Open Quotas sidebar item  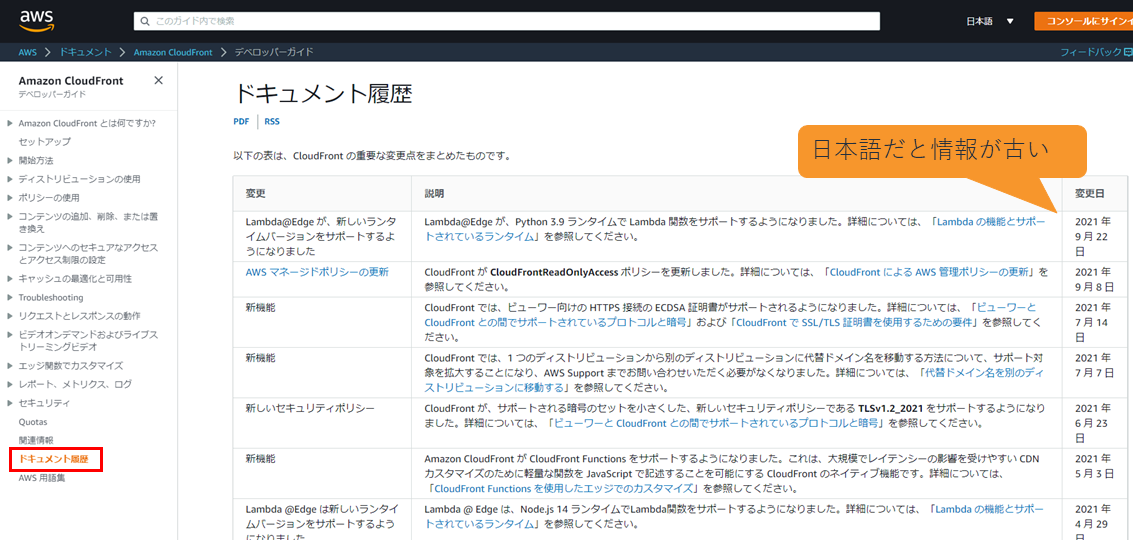pyautogui.click(x=33, y=421)
